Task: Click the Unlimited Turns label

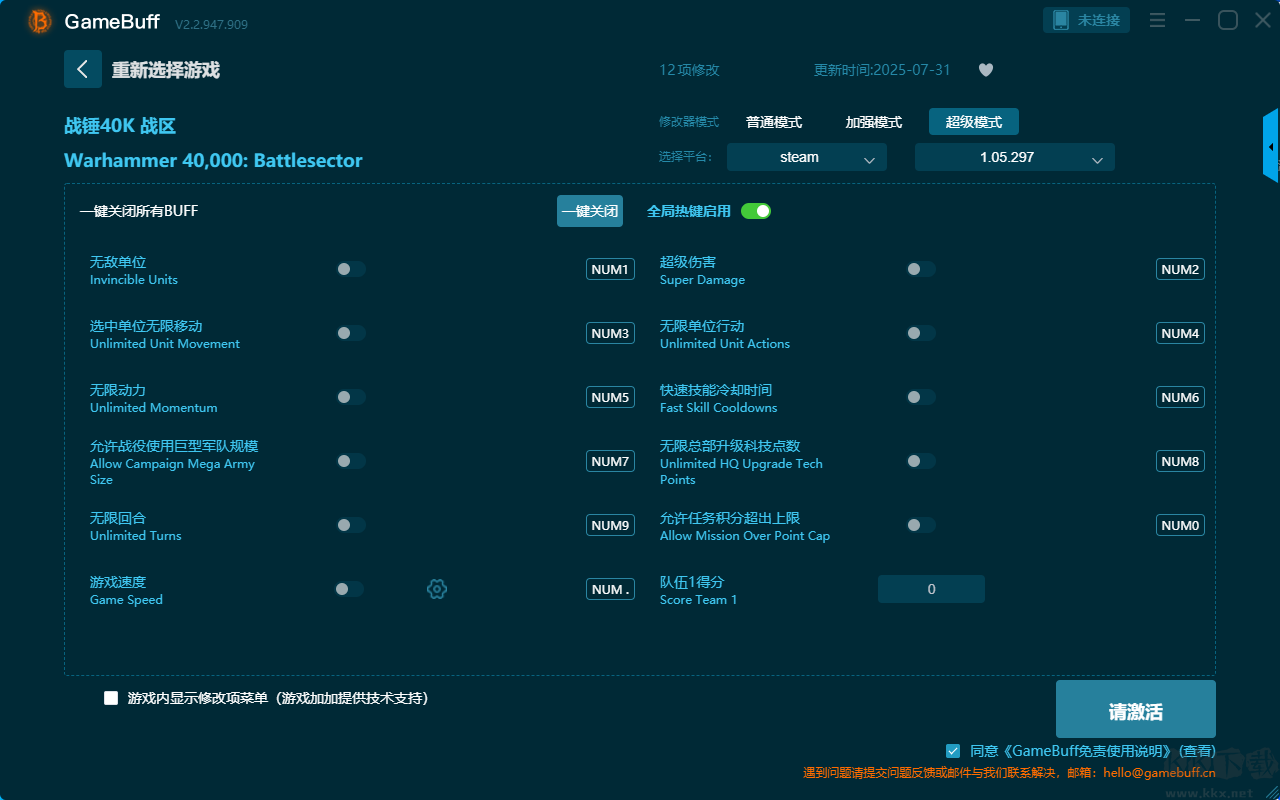Action: (x=136, y=536)
